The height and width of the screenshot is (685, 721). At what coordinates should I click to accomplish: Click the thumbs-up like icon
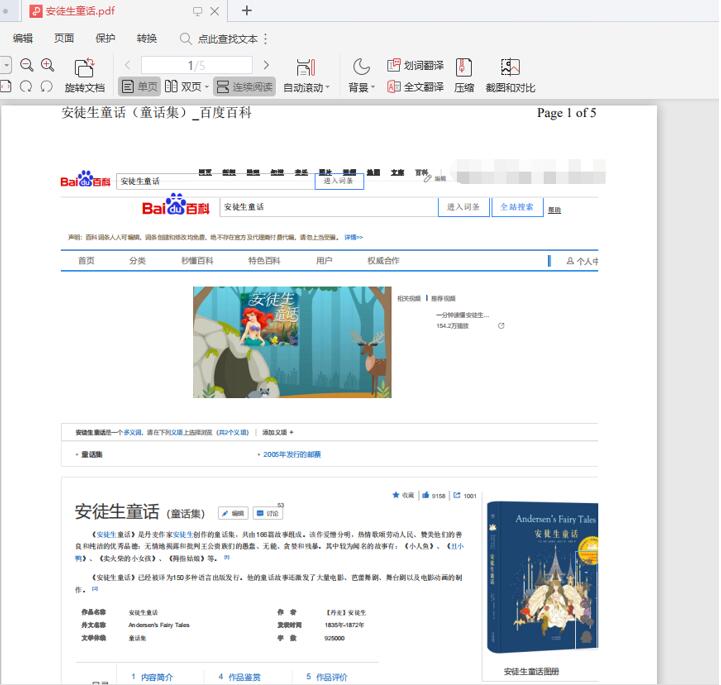tap(426, 495)
